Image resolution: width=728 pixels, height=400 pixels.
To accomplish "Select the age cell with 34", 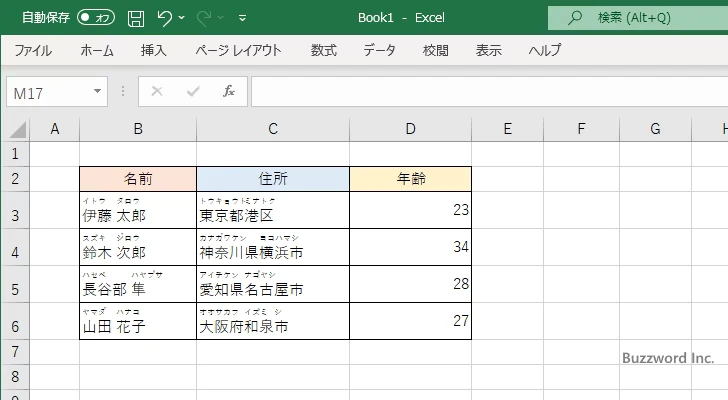I will (x=410, y=247).
